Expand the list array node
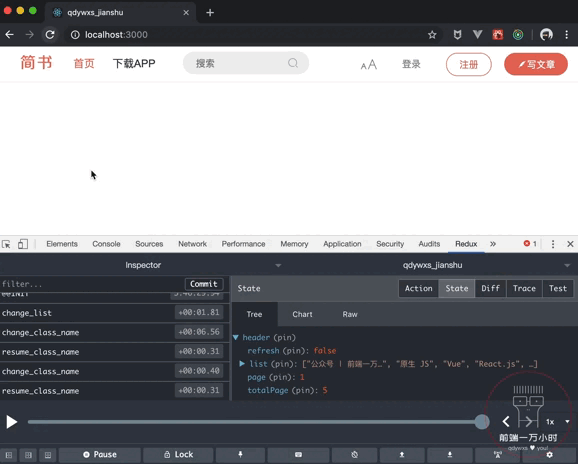This screenshot has width=578, height=464. click(x=242, y=364)
